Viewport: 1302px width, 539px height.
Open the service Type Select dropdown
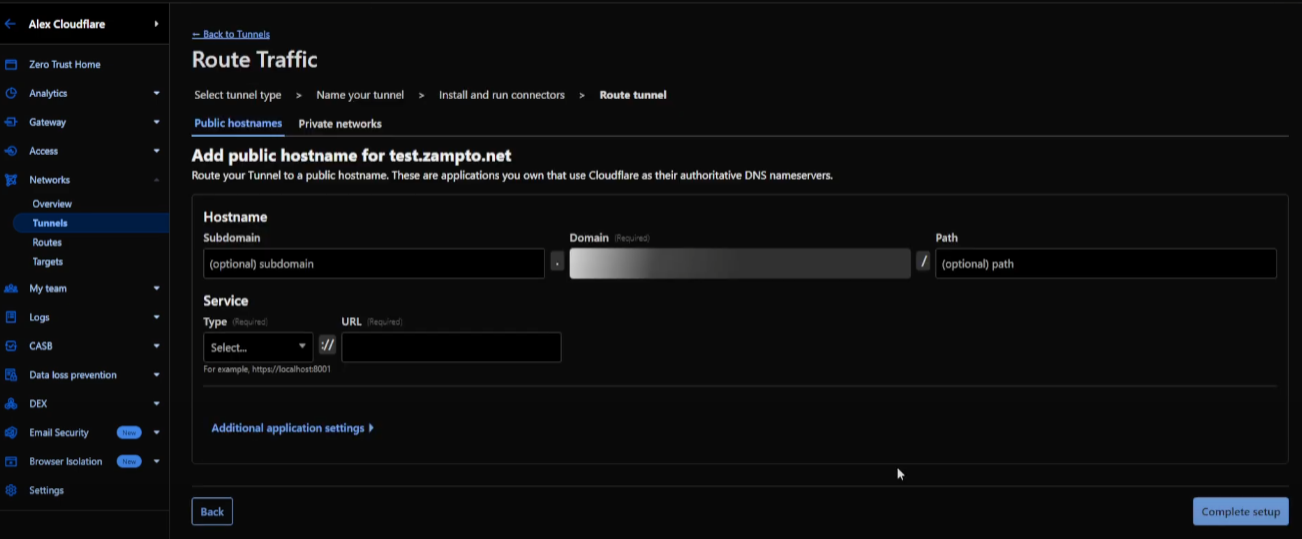click(x=258, y=347)
